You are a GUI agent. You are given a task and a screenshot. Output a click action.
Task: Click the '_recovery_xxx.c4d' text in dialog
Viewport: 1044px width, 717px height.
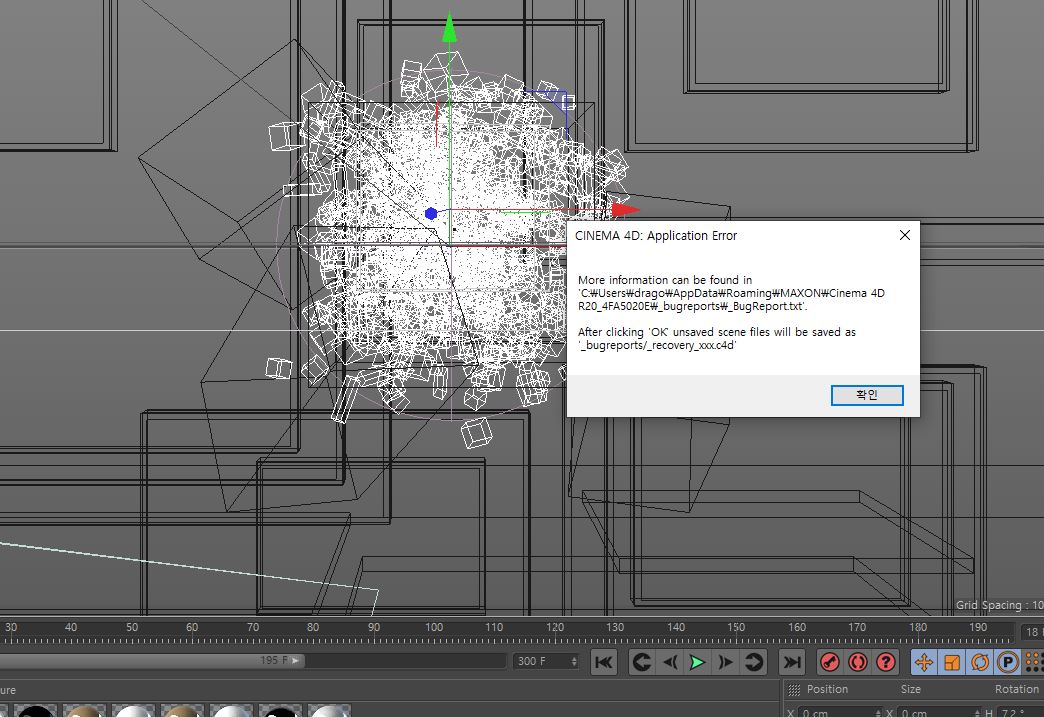point(657,345)
